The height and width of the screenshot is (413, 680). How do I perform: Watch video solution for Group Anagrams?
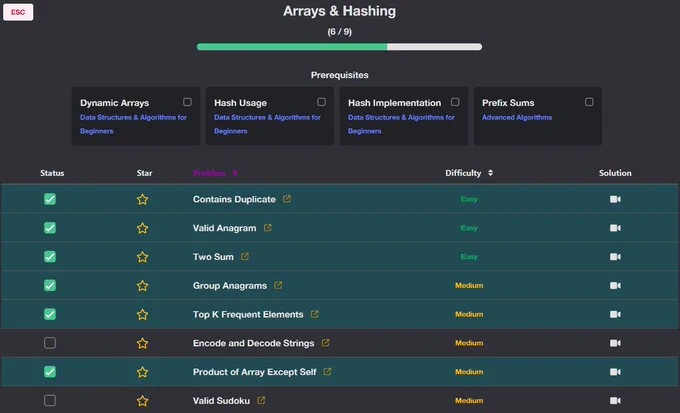[615, 285]
